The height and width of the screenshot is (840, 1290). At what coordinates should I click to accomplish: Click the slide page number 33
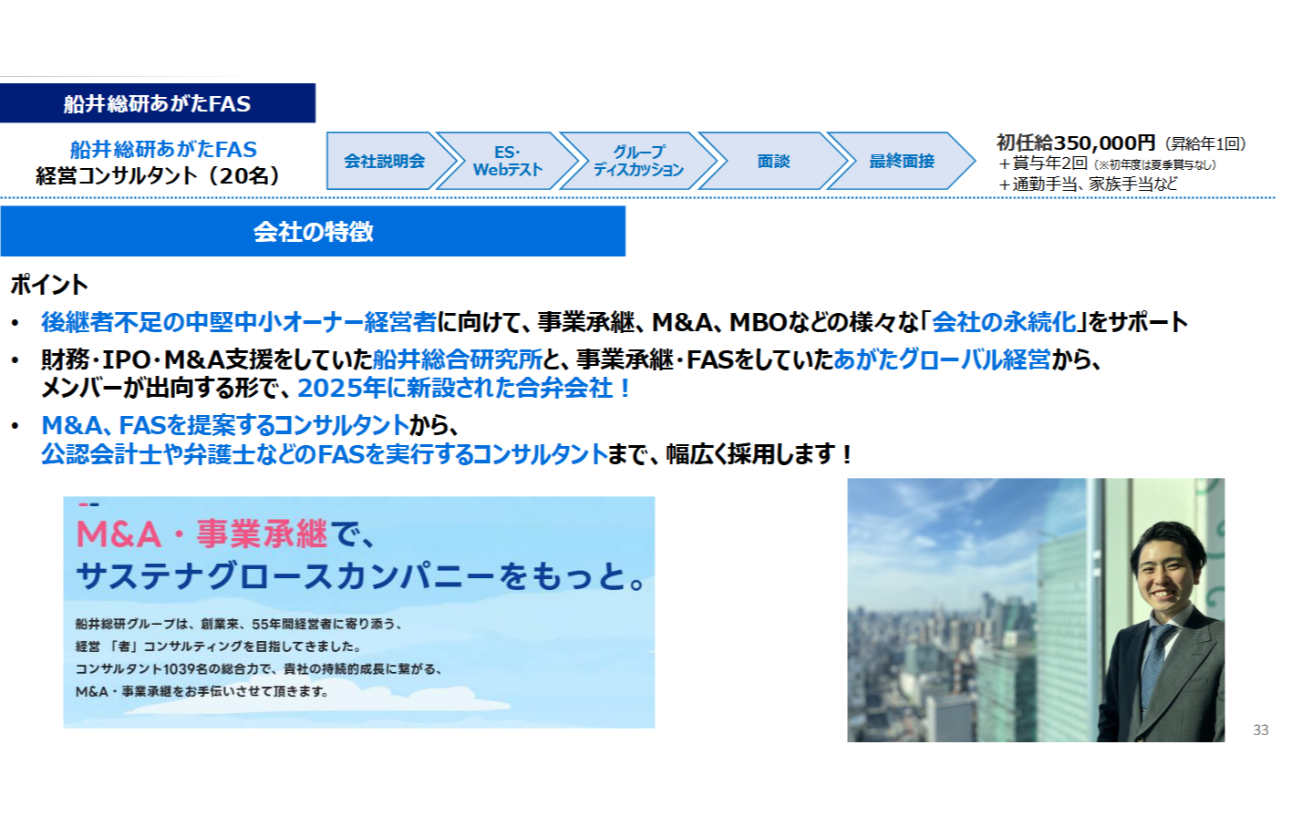1260,730
